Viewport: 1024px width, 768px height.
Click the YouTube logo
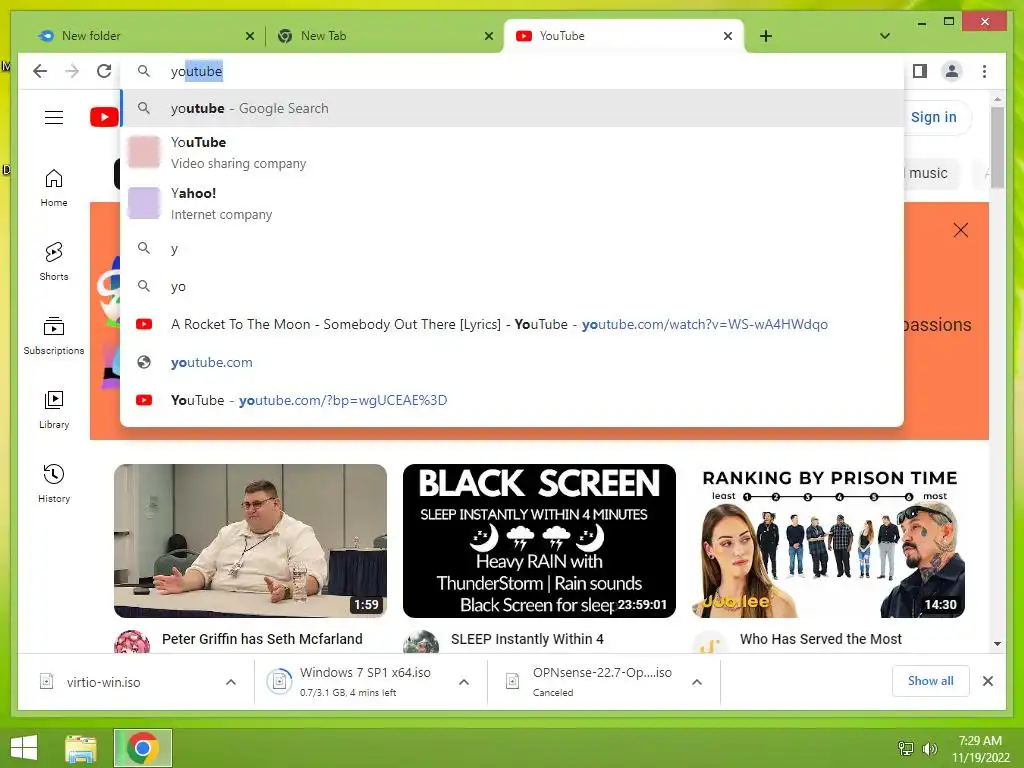104,118
